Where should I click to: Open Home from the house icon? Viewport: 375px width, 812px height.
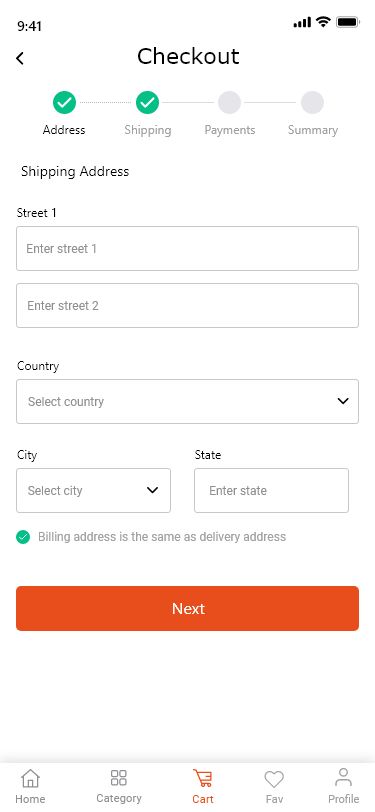(x=30, y=778)
